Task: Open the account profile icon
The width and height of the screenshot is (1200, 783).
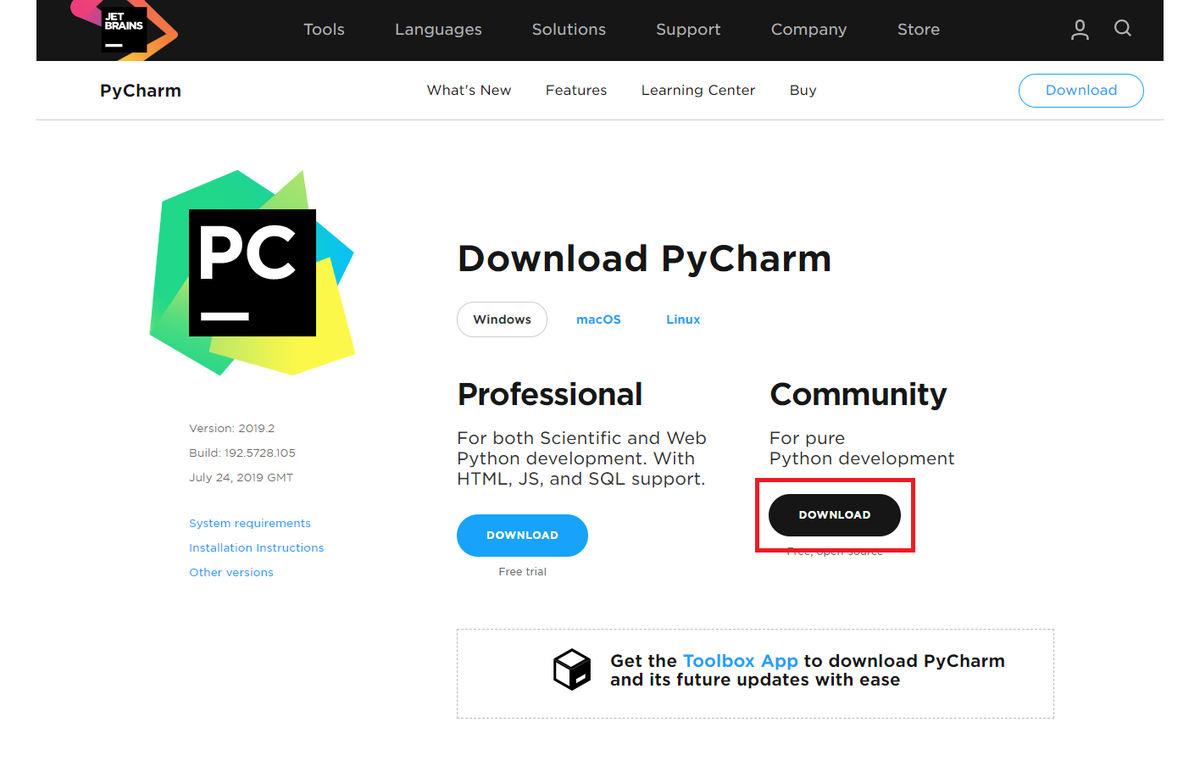Action: click(1080, 30)
